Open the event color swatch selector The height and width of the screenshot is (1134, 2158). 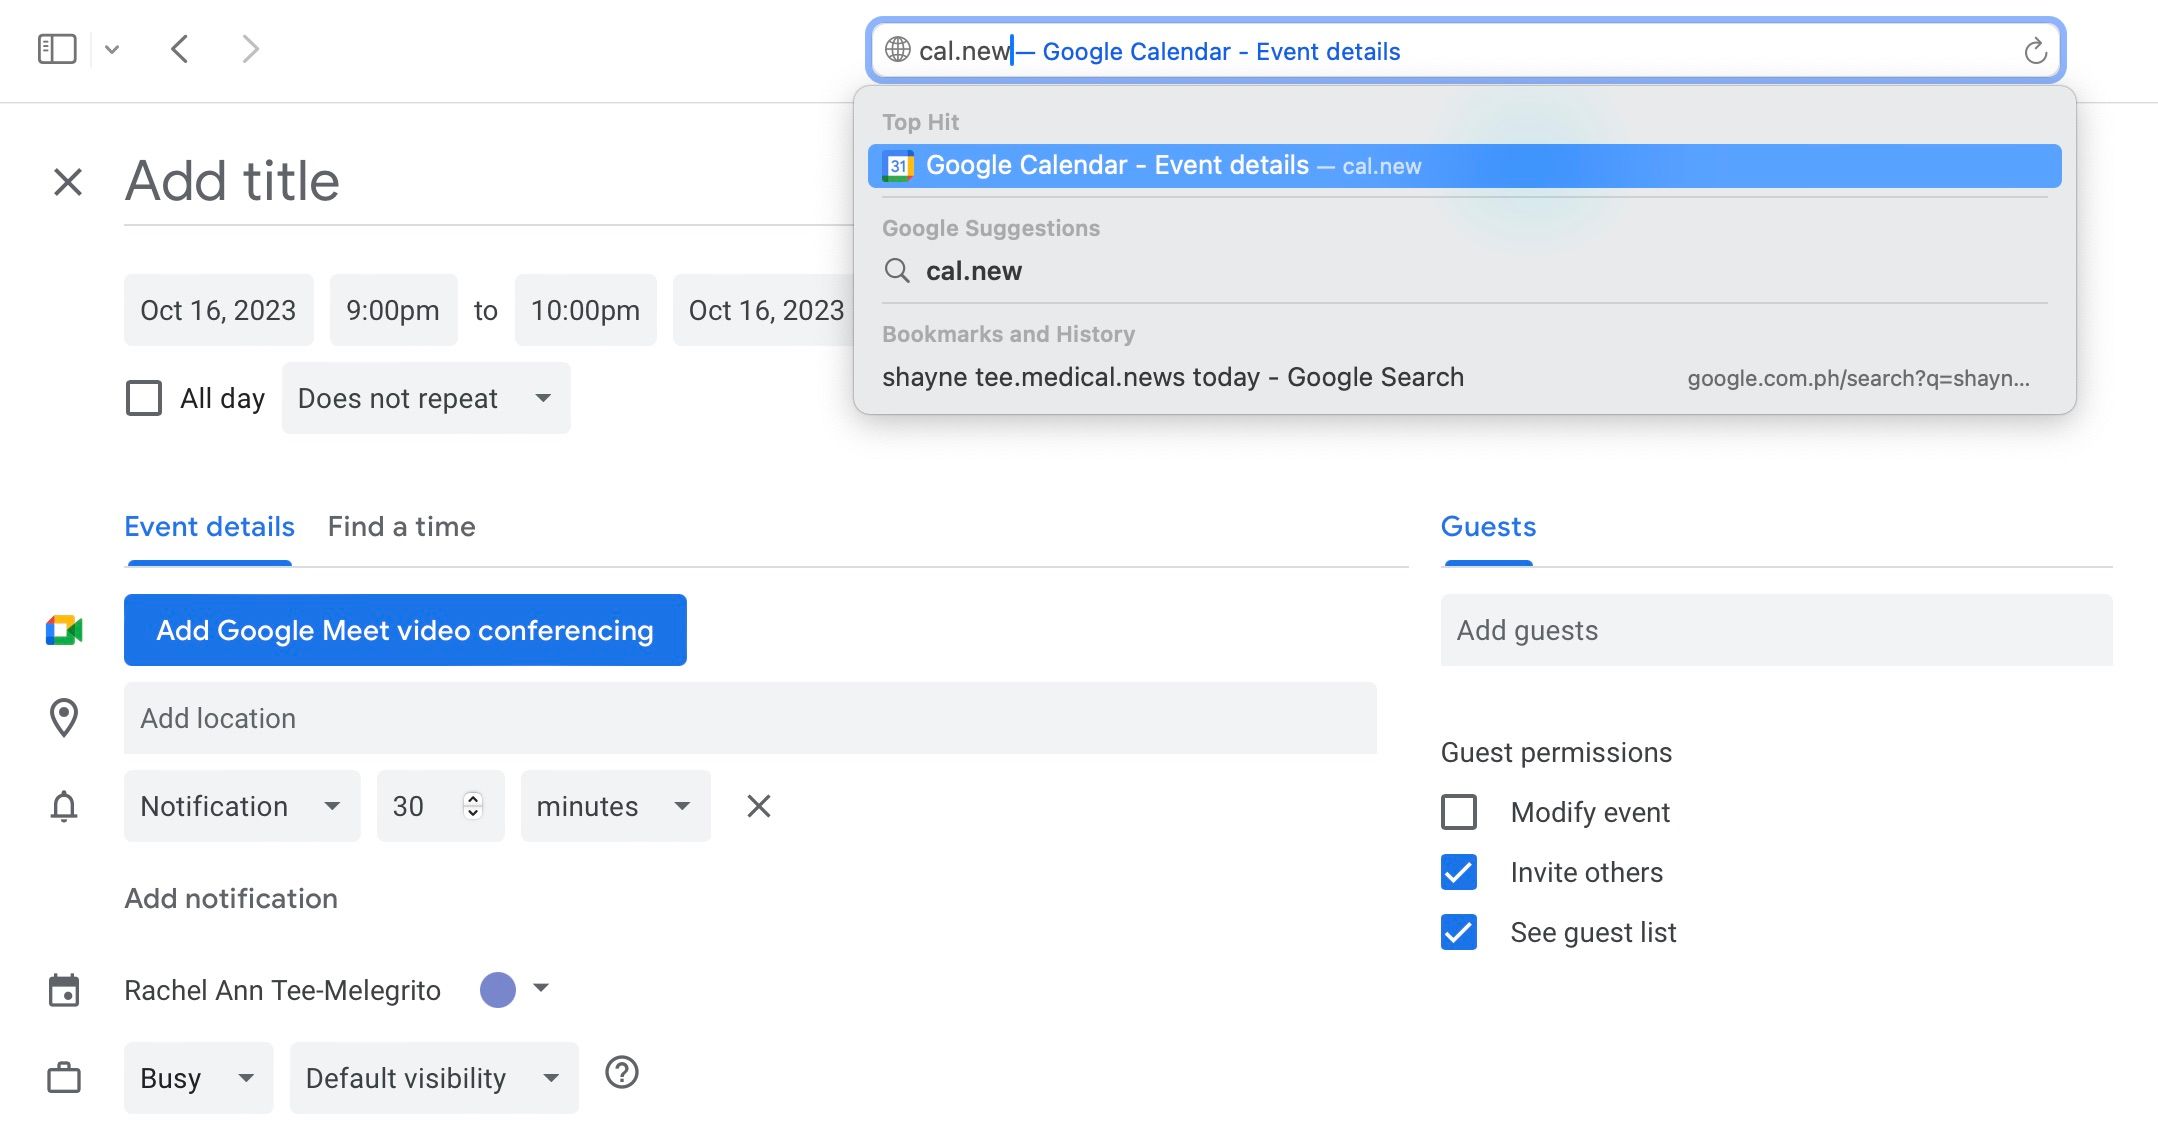[x=497, y=990]
